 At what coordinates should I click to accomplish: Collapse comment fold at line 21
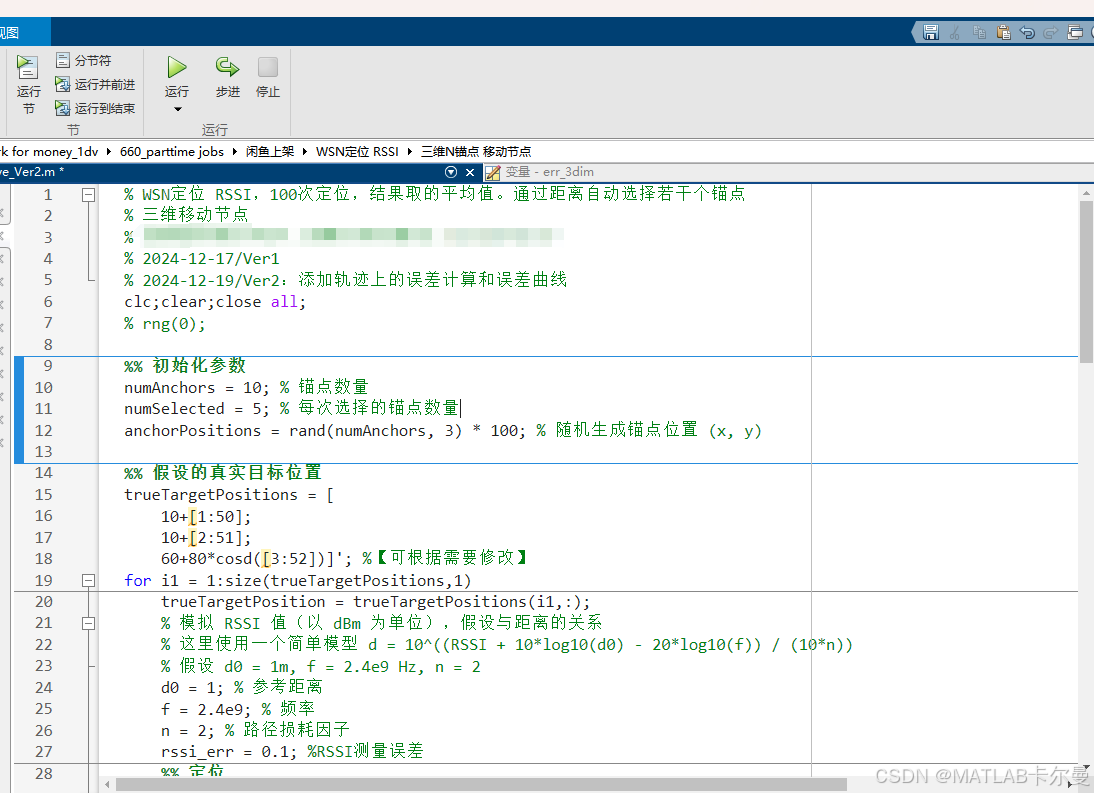tap(89, 624)
